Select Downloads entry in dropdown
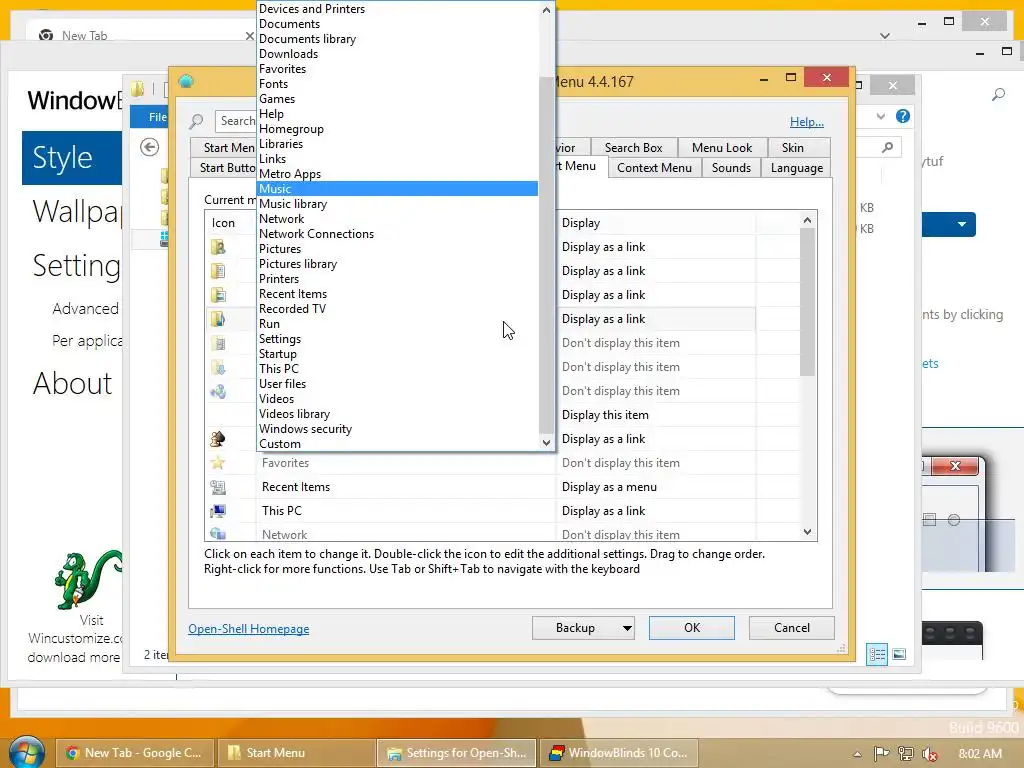1024x768 pixels. coord(398,54)
